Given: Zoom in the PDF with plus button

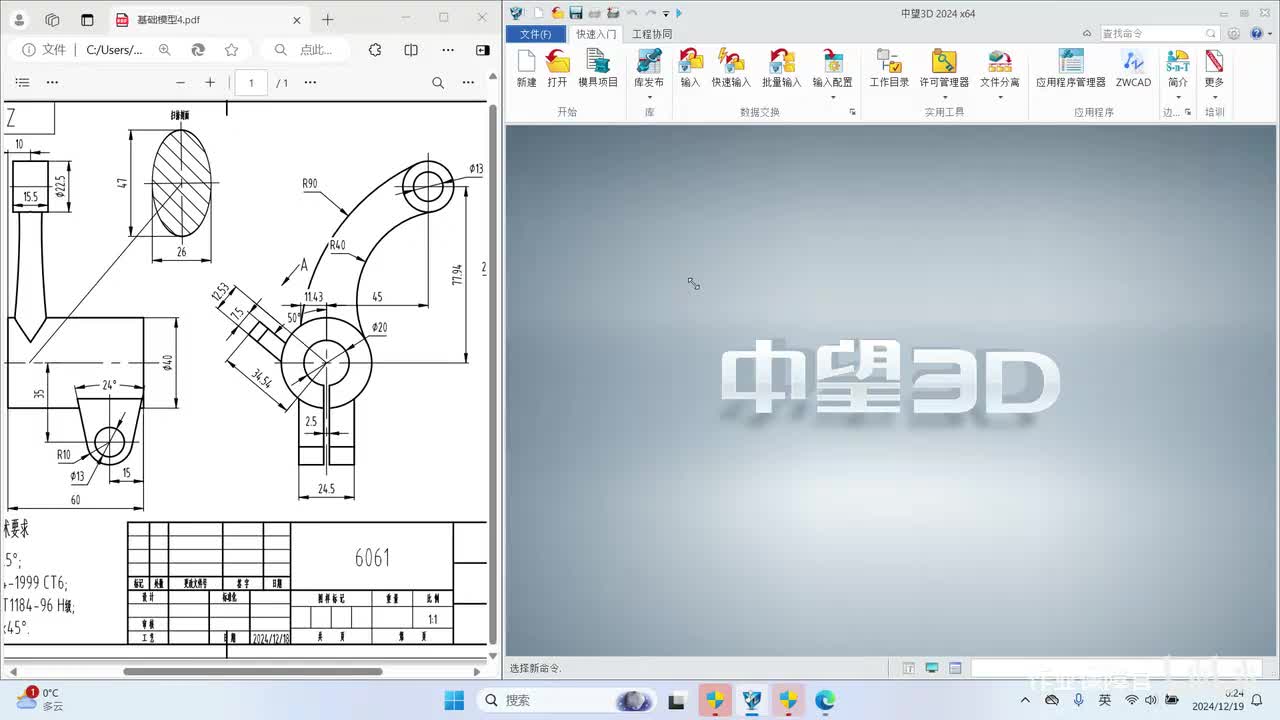Looking at the screenshot, I should pos(210,83).
